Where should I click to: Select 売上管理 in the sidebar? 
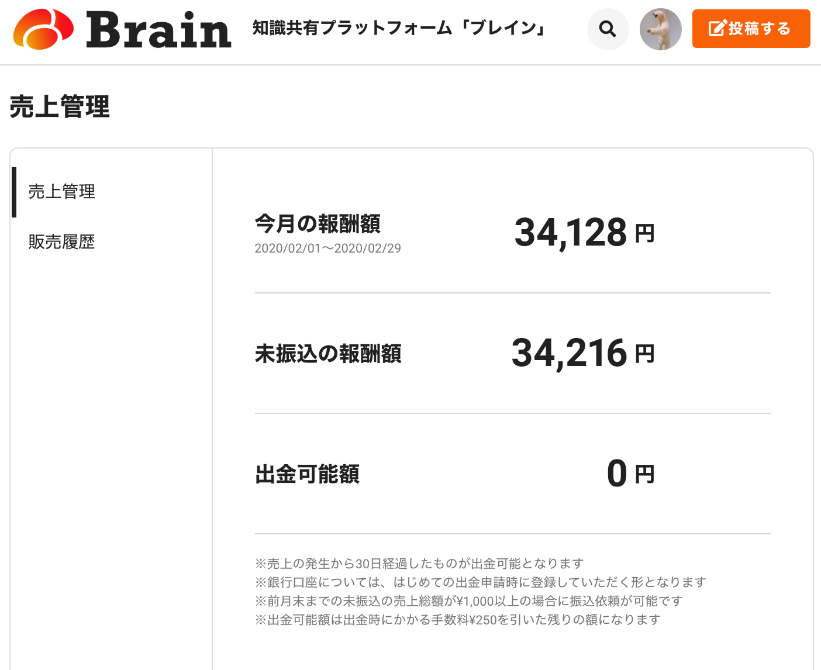click(x=62, y=192)
